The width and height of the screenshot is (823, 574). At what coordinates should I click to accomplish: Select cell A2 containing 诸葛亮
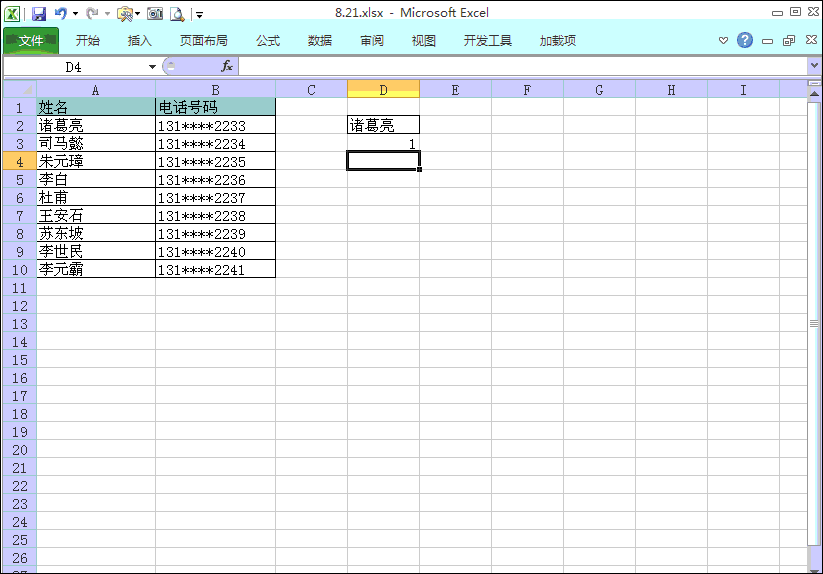[x=96, y=125]
